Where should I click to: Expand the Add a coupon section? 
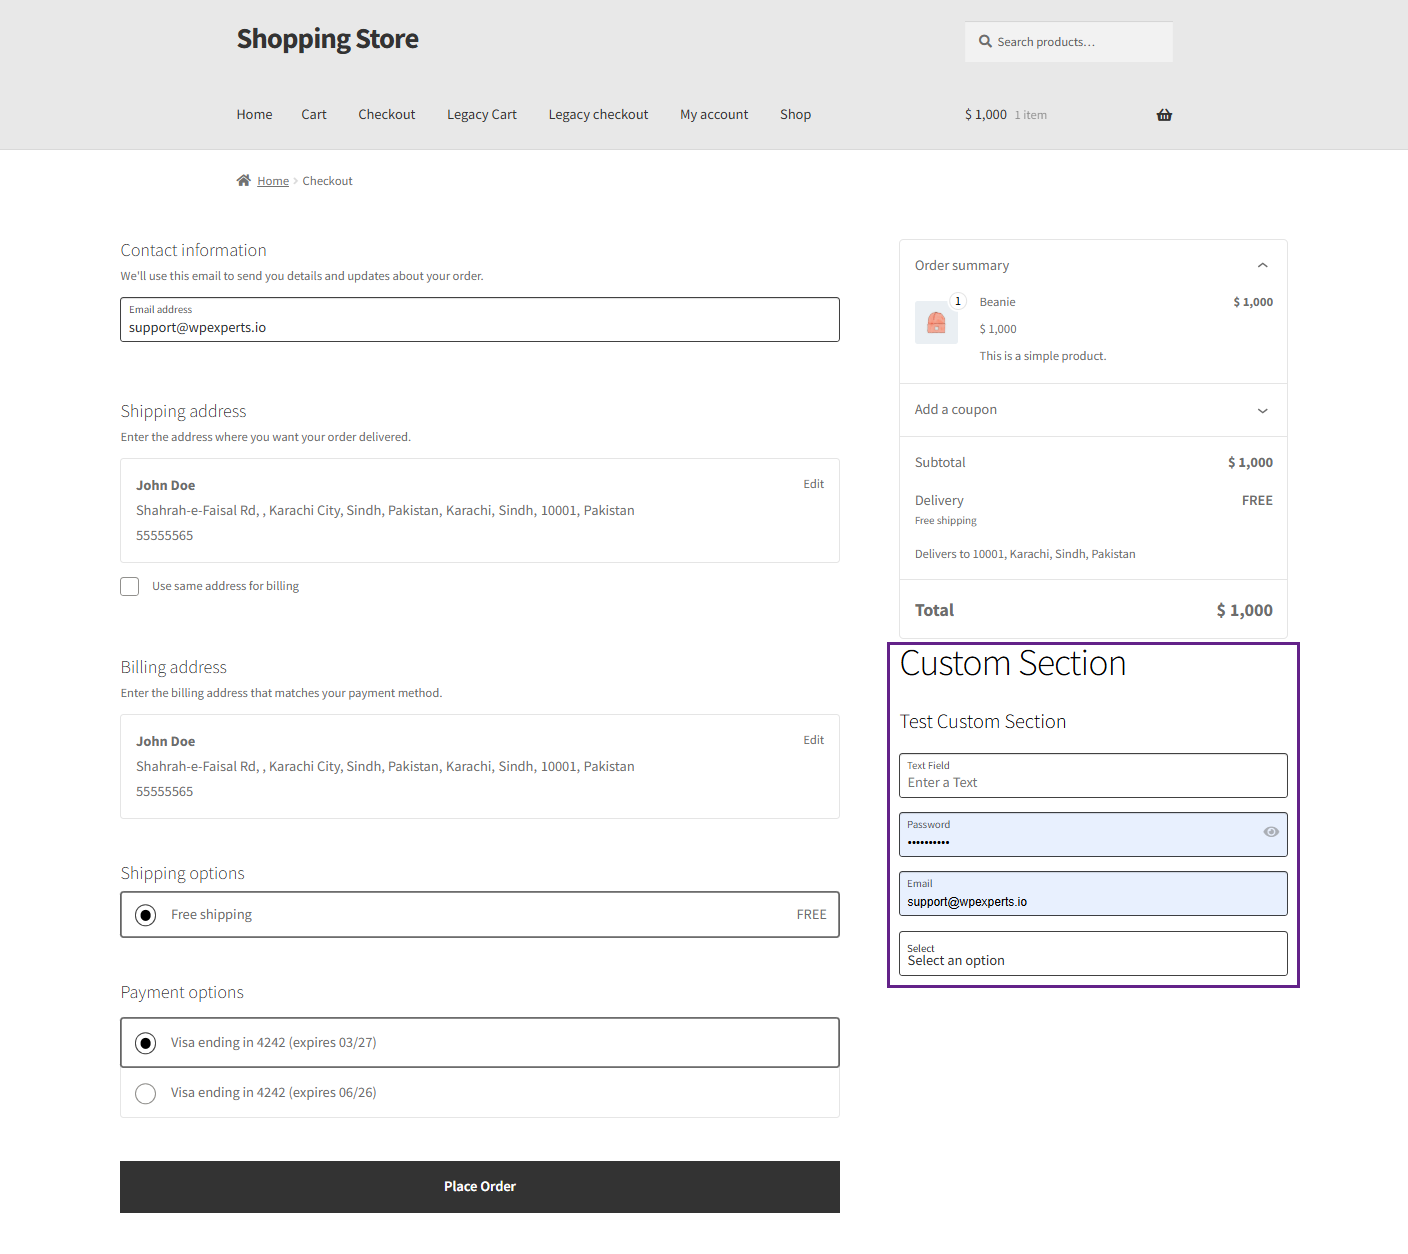[x=1262, y=410]
